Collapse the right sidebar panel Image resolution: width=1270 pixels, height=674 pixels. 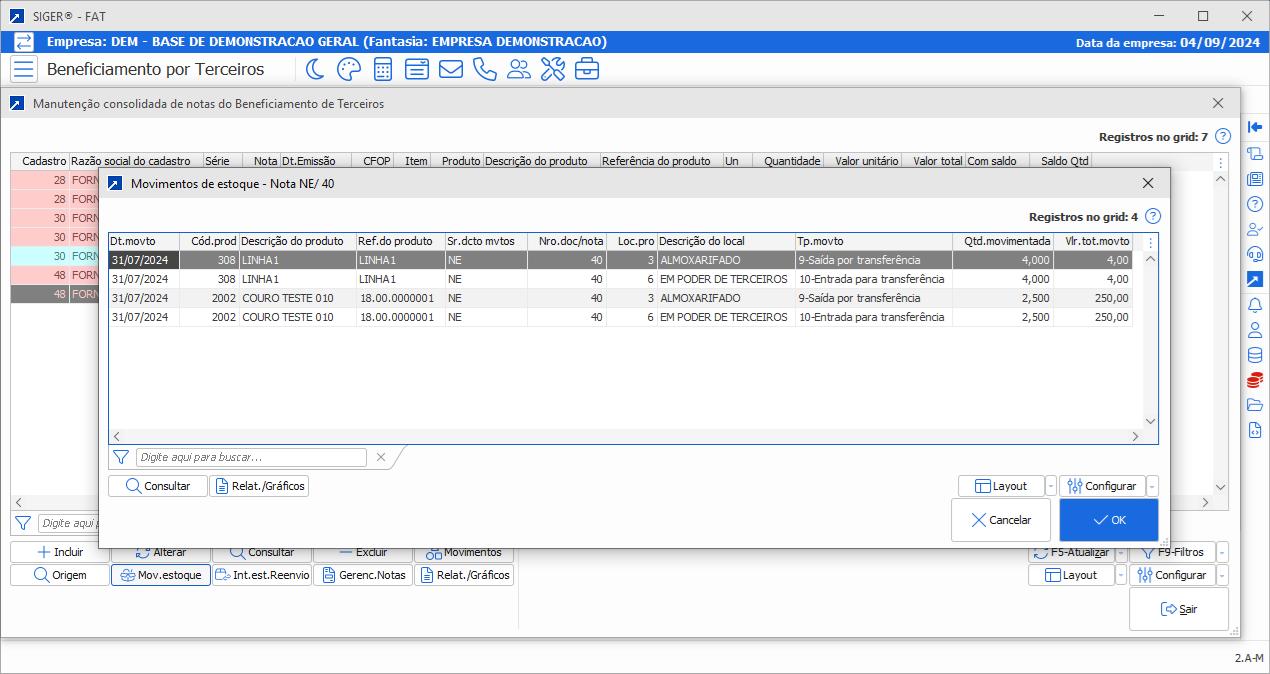pos(1255,127)
